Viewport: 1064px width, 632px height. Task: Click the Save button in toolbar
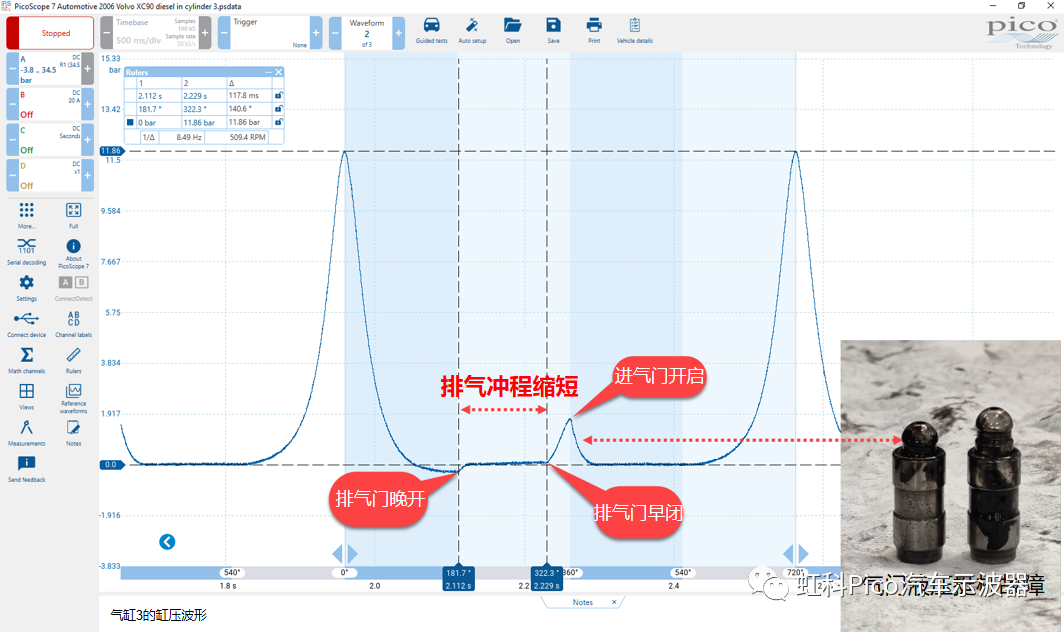pyautogui.click(x=554, y=31)
